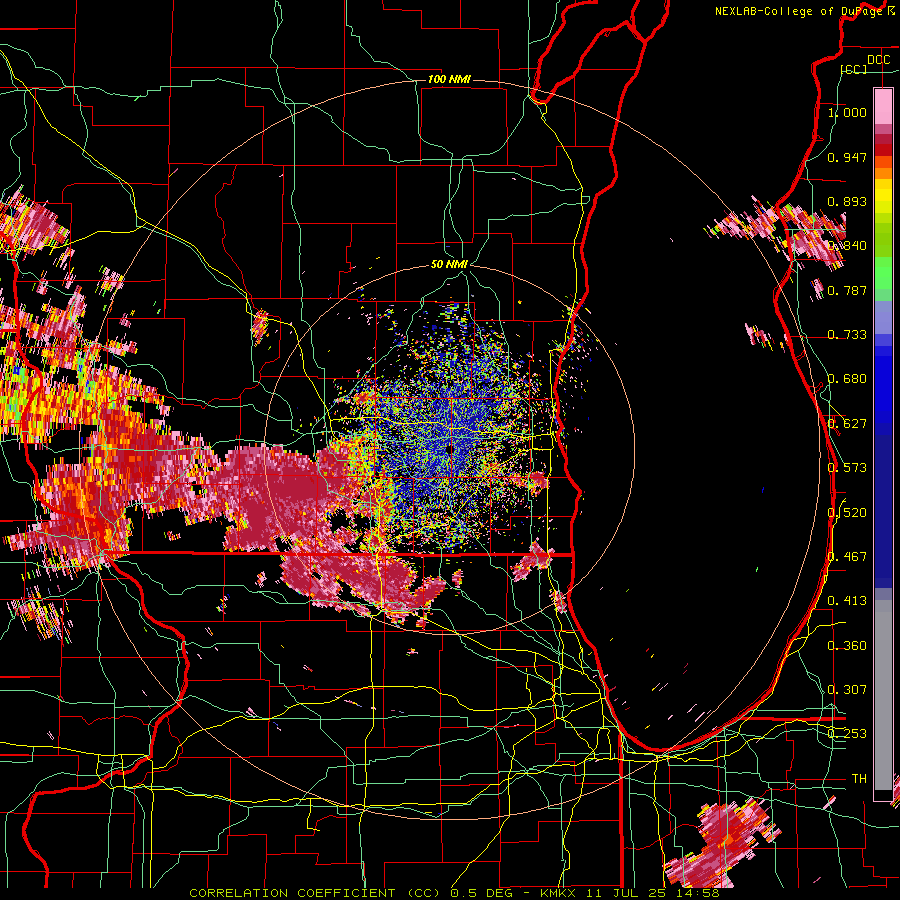Image resolution: width=900 pixels, height=900 pixels.
Task: Click the [CC] units label
Action: (x=854, y=69)
